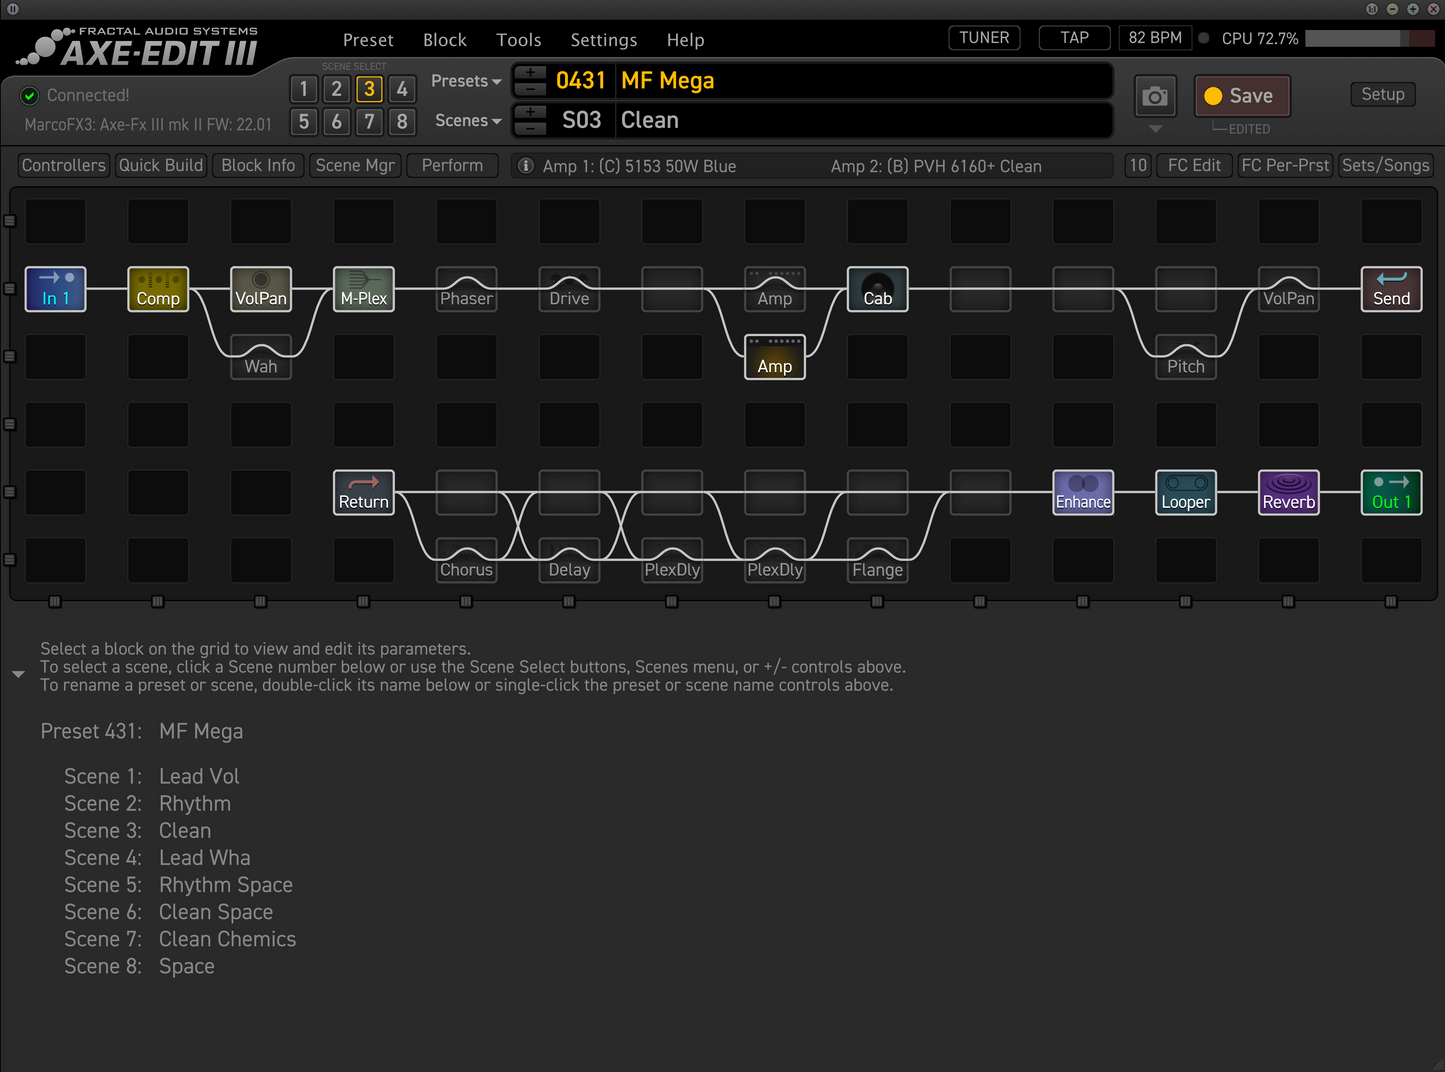The width and height of the screenshot is (1445, 1072).
Task: Open preset name MF Mega picker
Action: (x=864, y=81)
